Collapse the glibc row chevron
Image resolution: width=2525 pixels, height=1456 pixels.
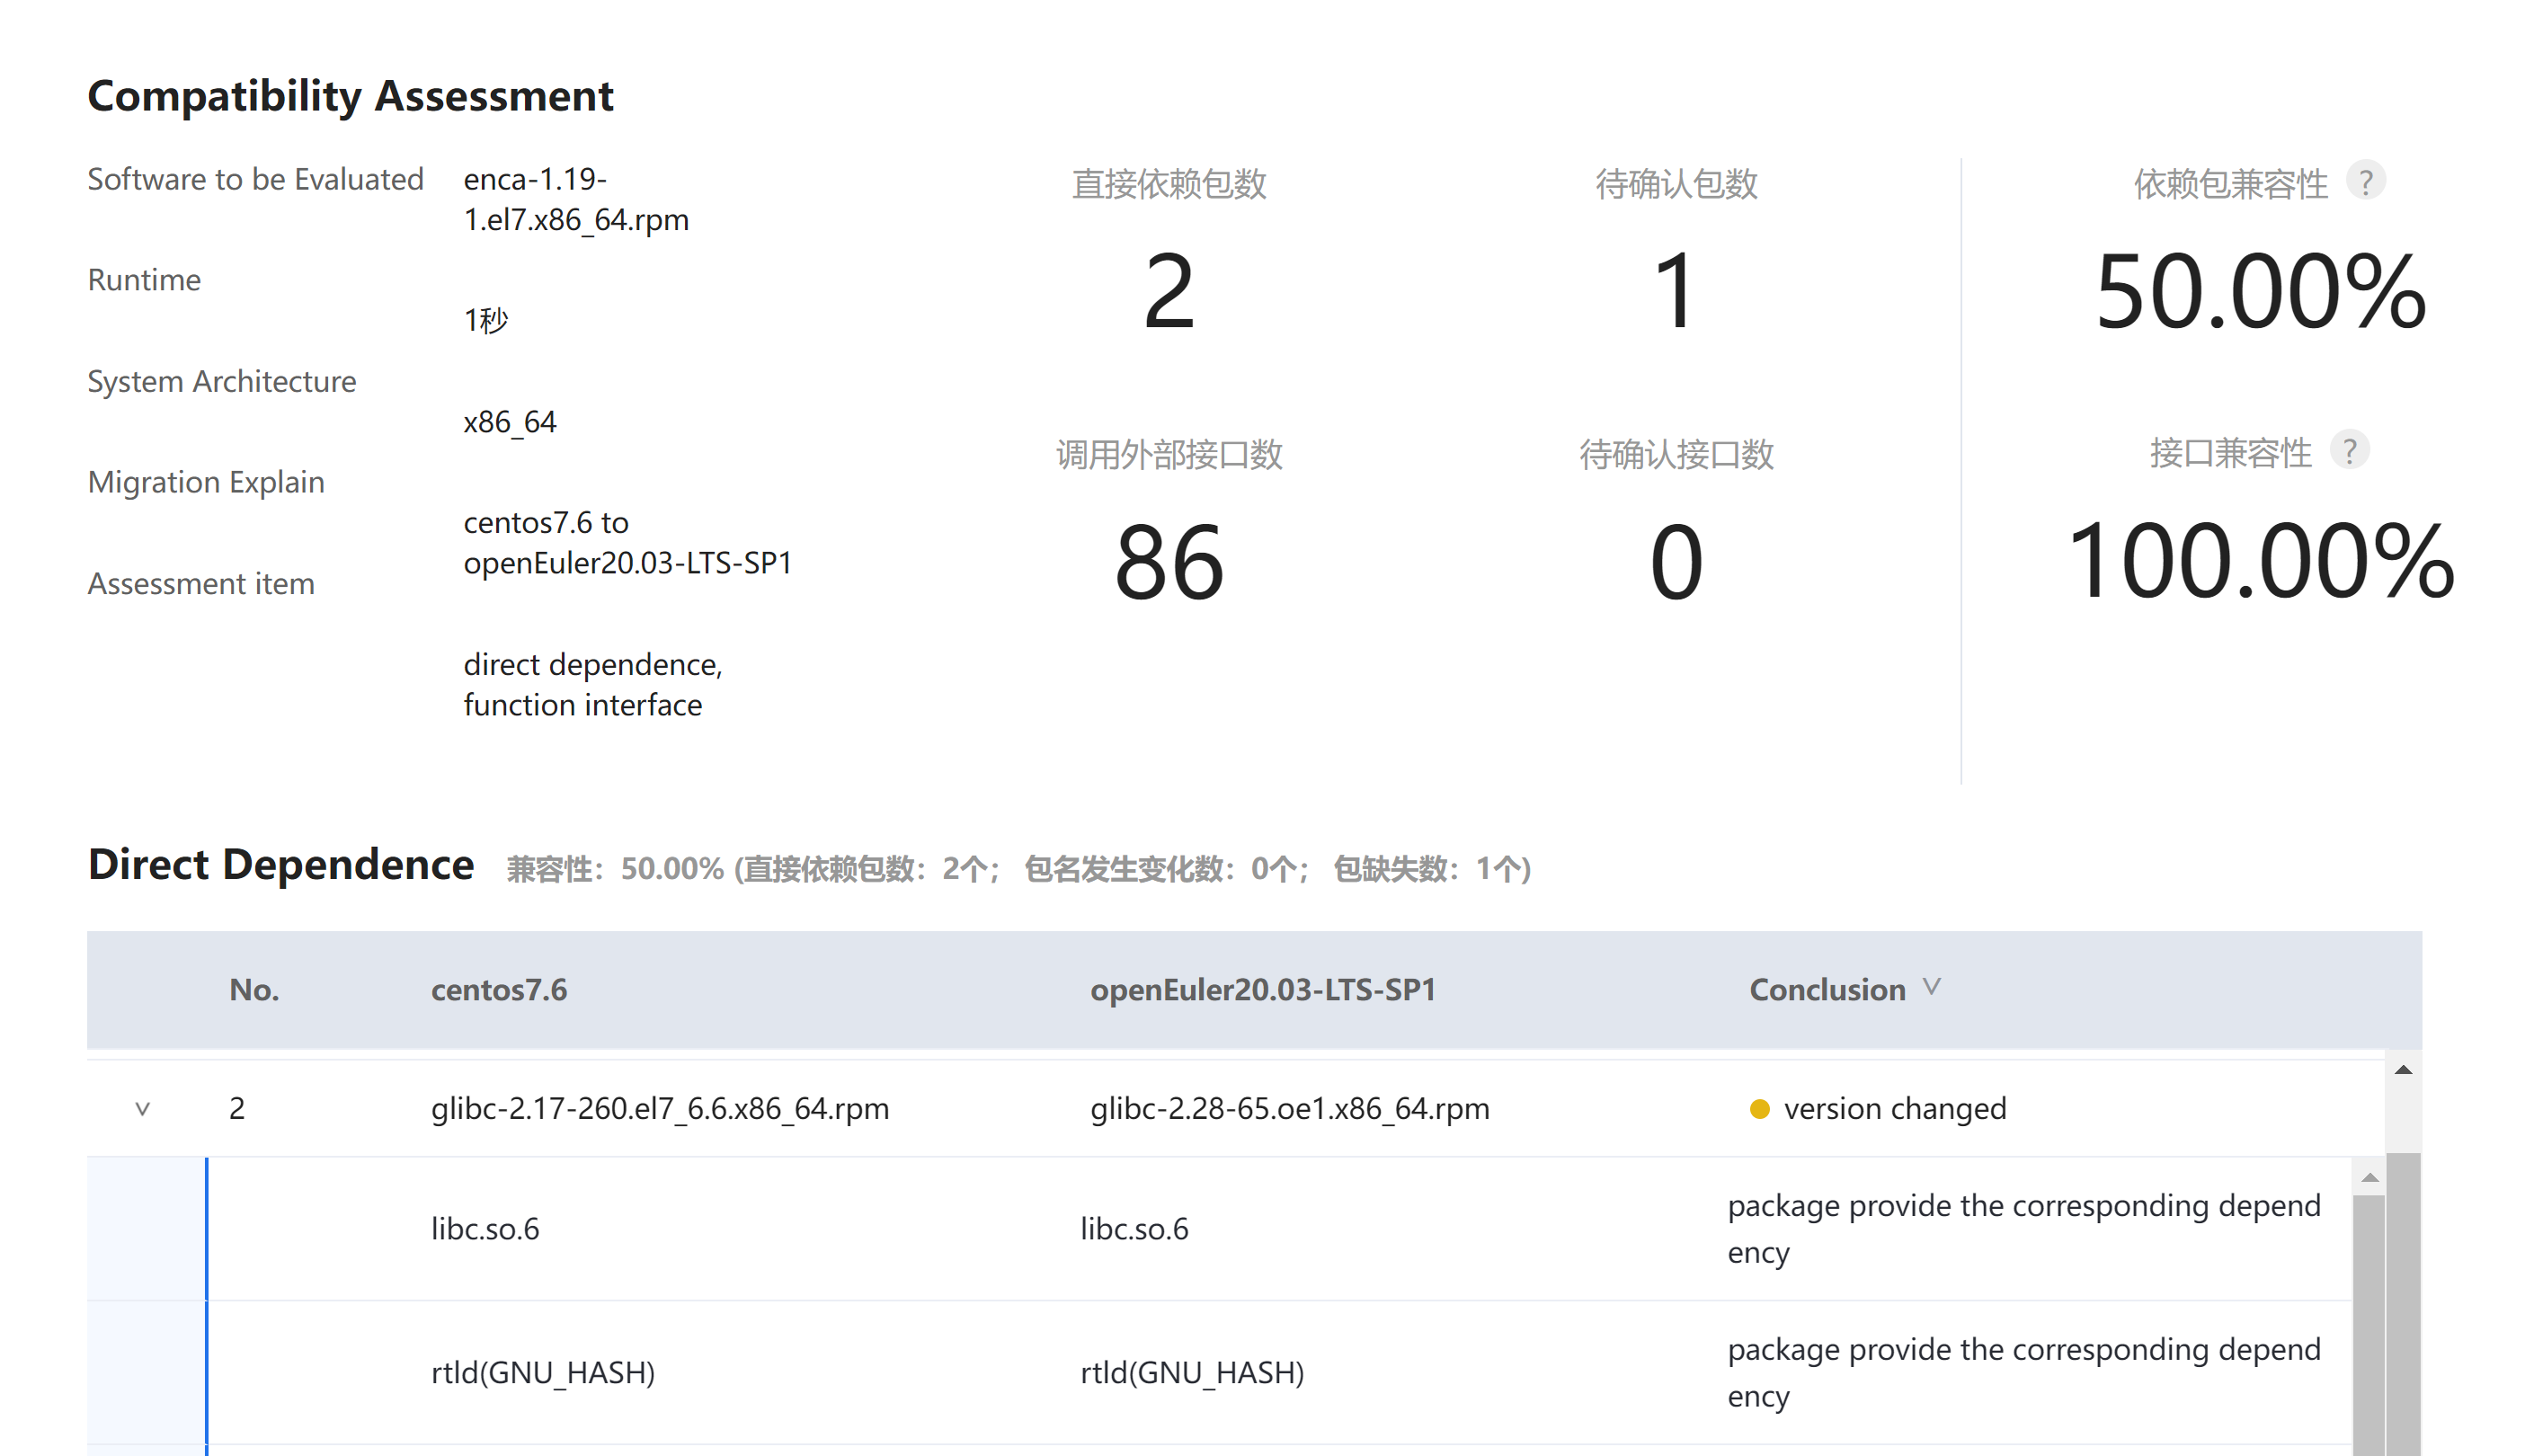pyautogui.click(x=142, y=1108)
